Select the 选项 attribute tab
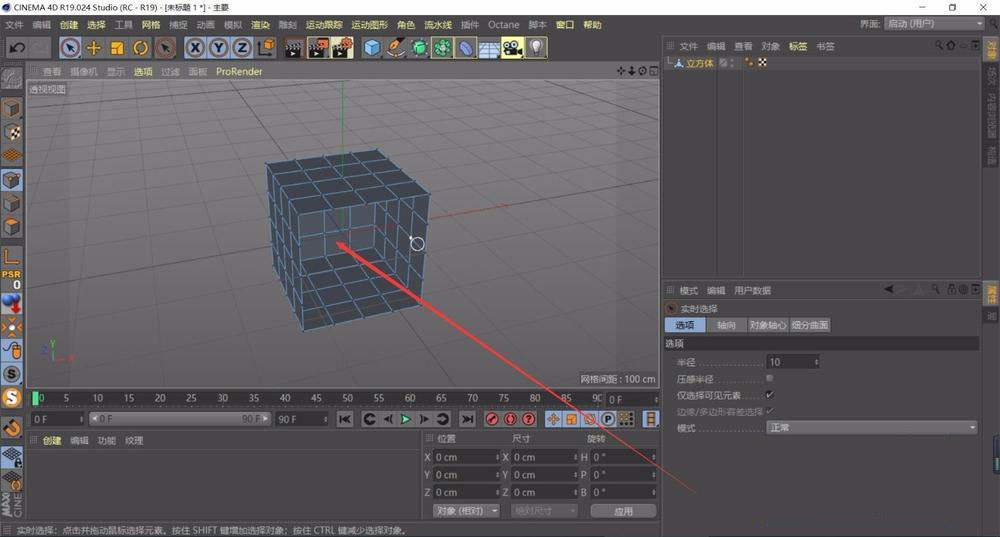1000x537 pixels. click(685, 325)
